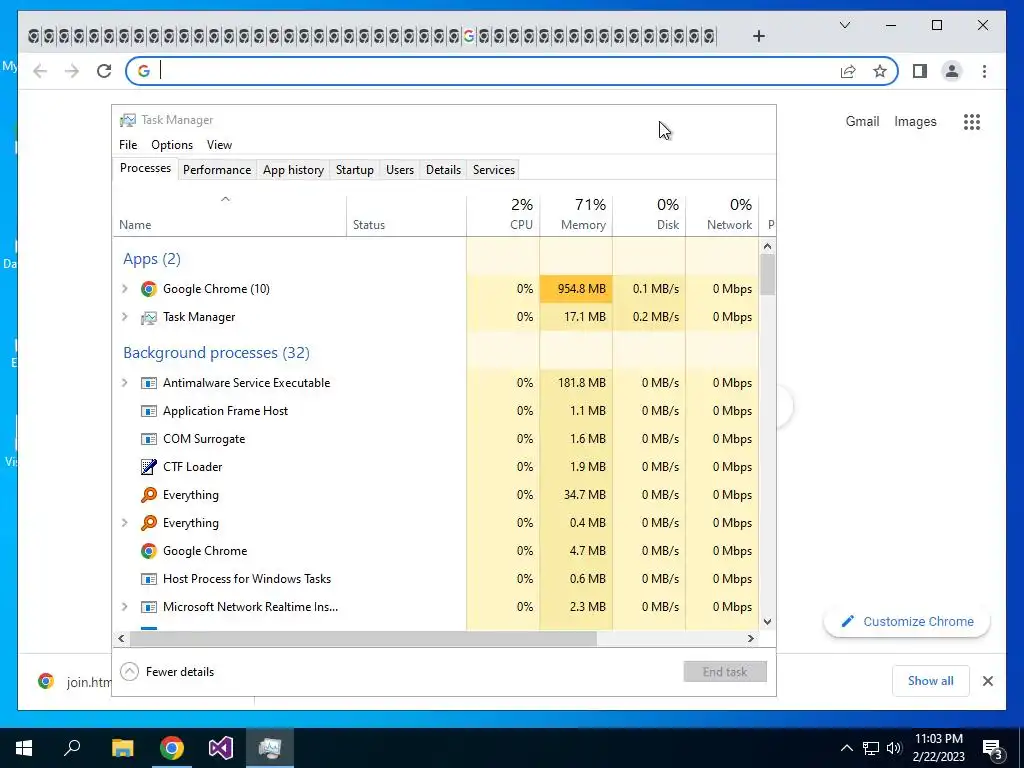The height and width of the screenshot is (768, 1024).
Task: Click the Background processes (32) heading
Action: 216,353
